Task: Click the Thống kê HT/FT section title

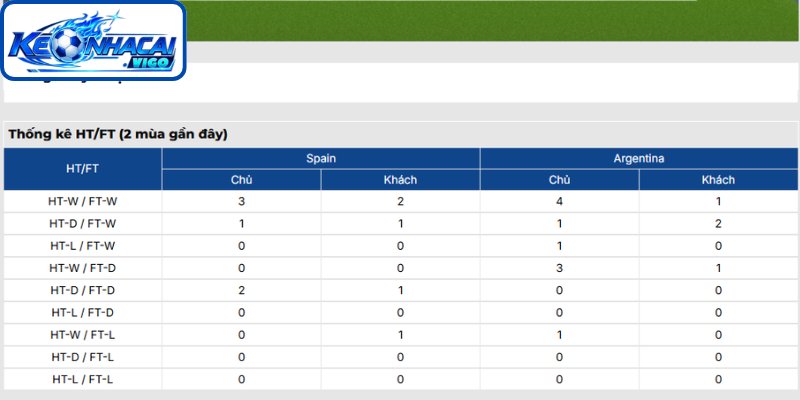Action: point(118,135)
